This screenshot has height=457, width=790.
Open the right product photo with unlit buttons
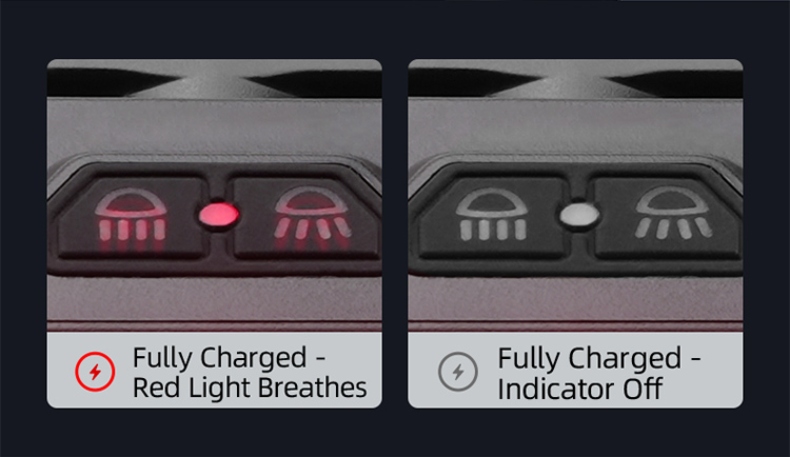tap(575, 195)
